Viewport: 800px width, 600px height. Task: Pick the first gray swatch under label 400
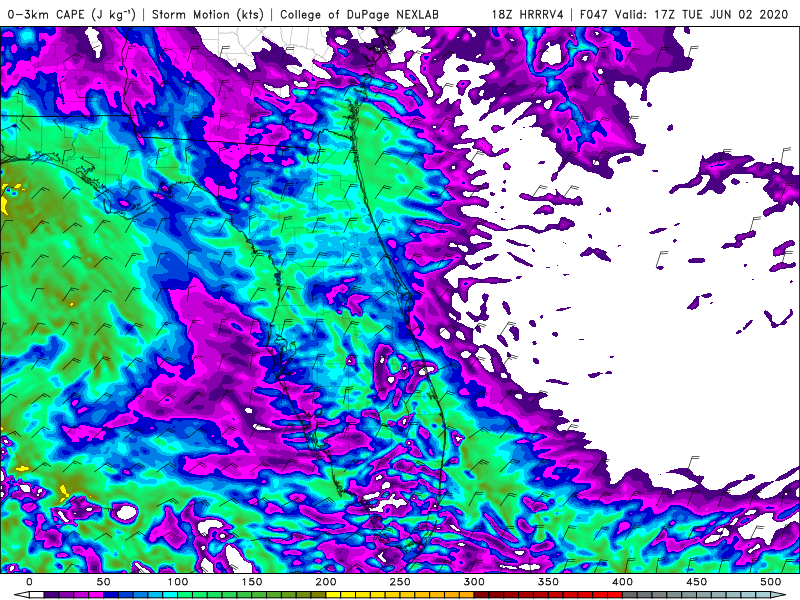click(x=630, y=595)
